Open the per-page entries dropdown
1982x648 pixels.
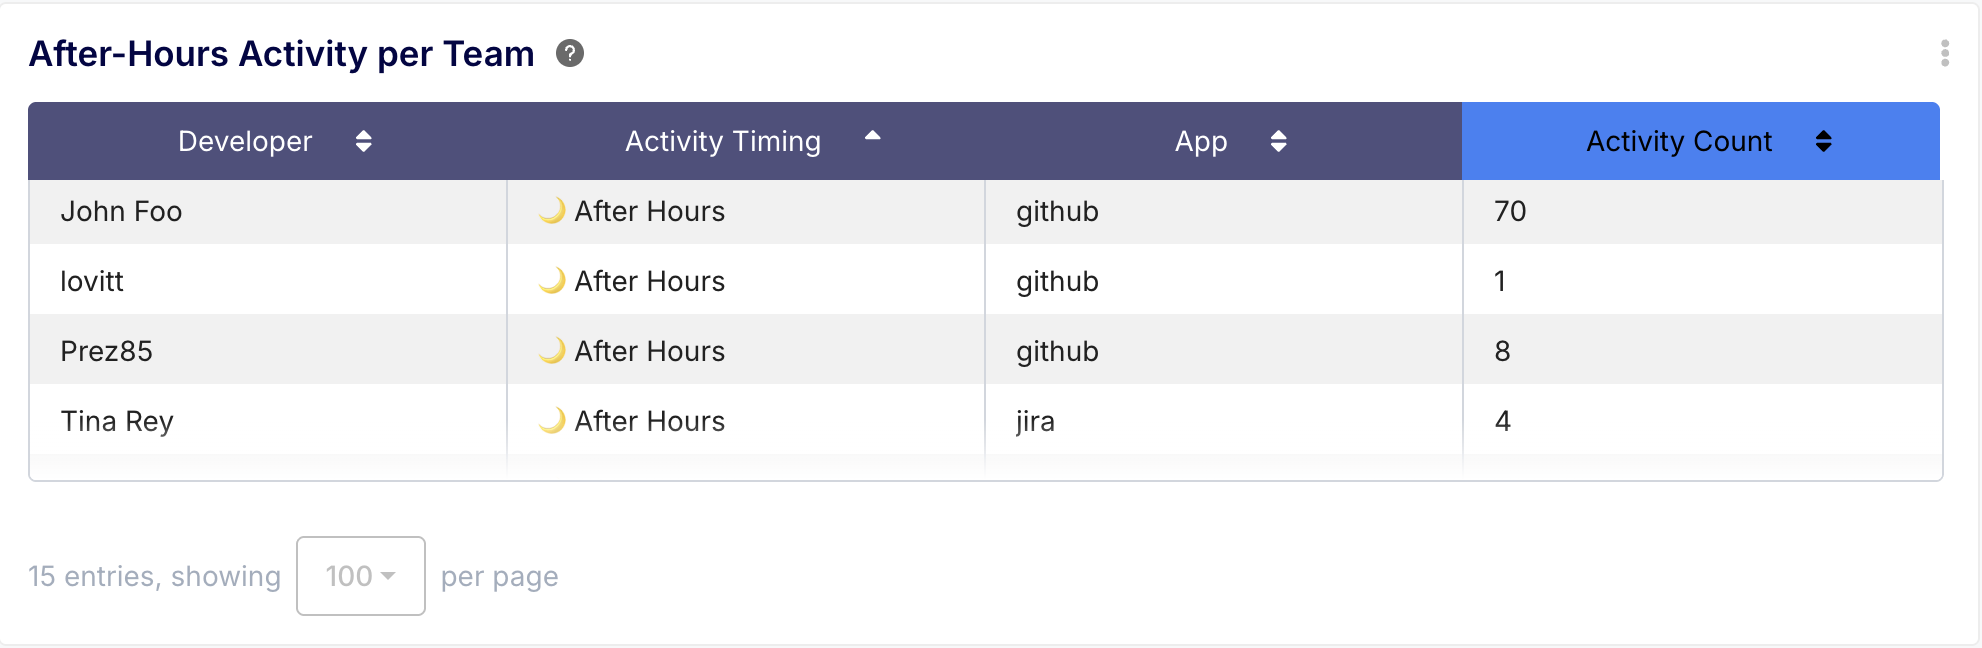coord(360,576)
